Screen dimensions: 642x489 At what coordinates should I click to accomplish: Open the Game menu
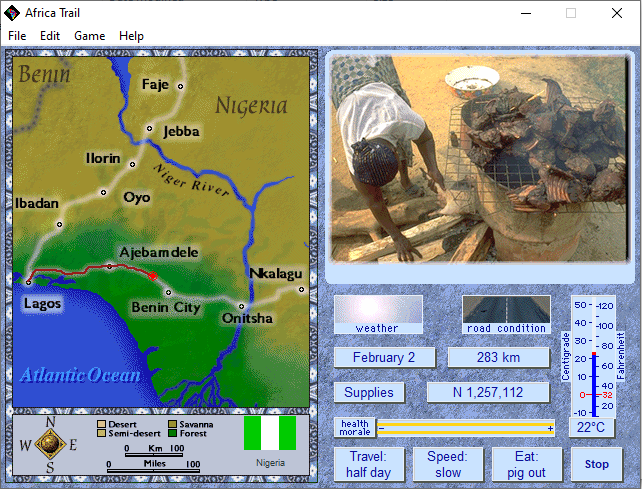pyautogui.click(x=89, y=36)
